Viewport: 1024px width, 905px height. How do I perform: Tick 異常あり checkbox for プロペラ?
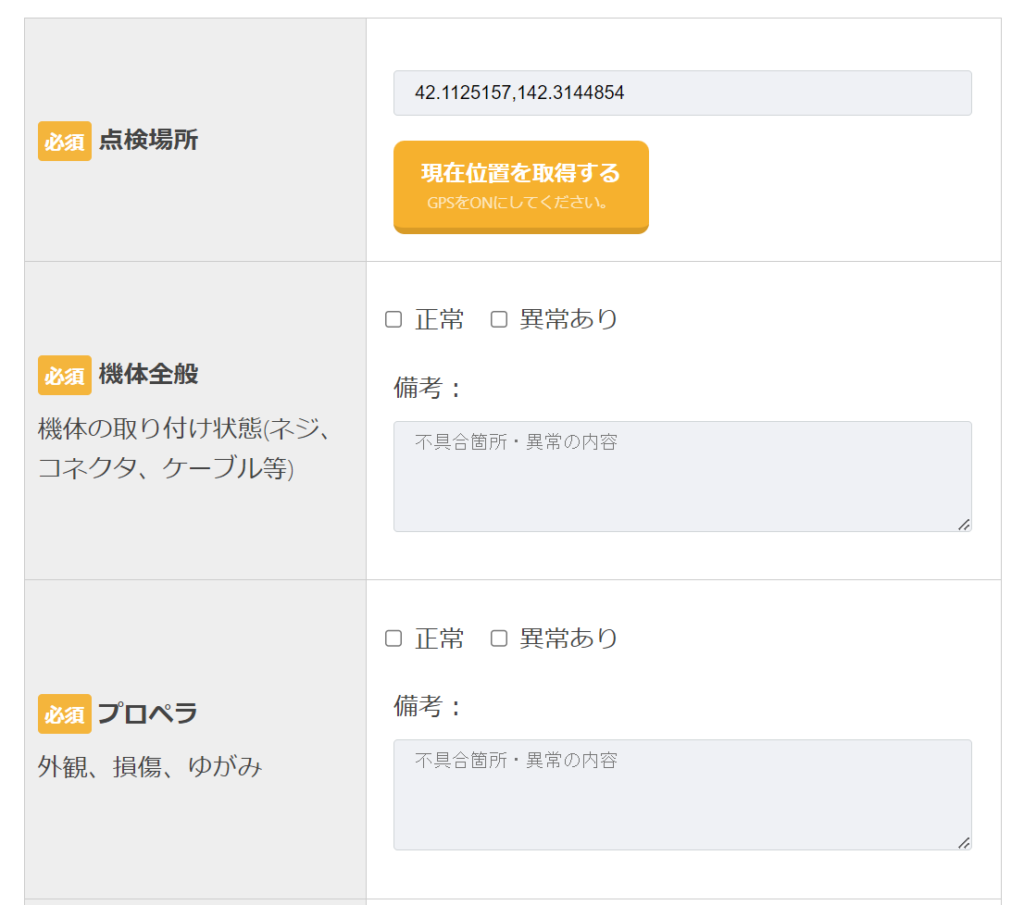499,639
